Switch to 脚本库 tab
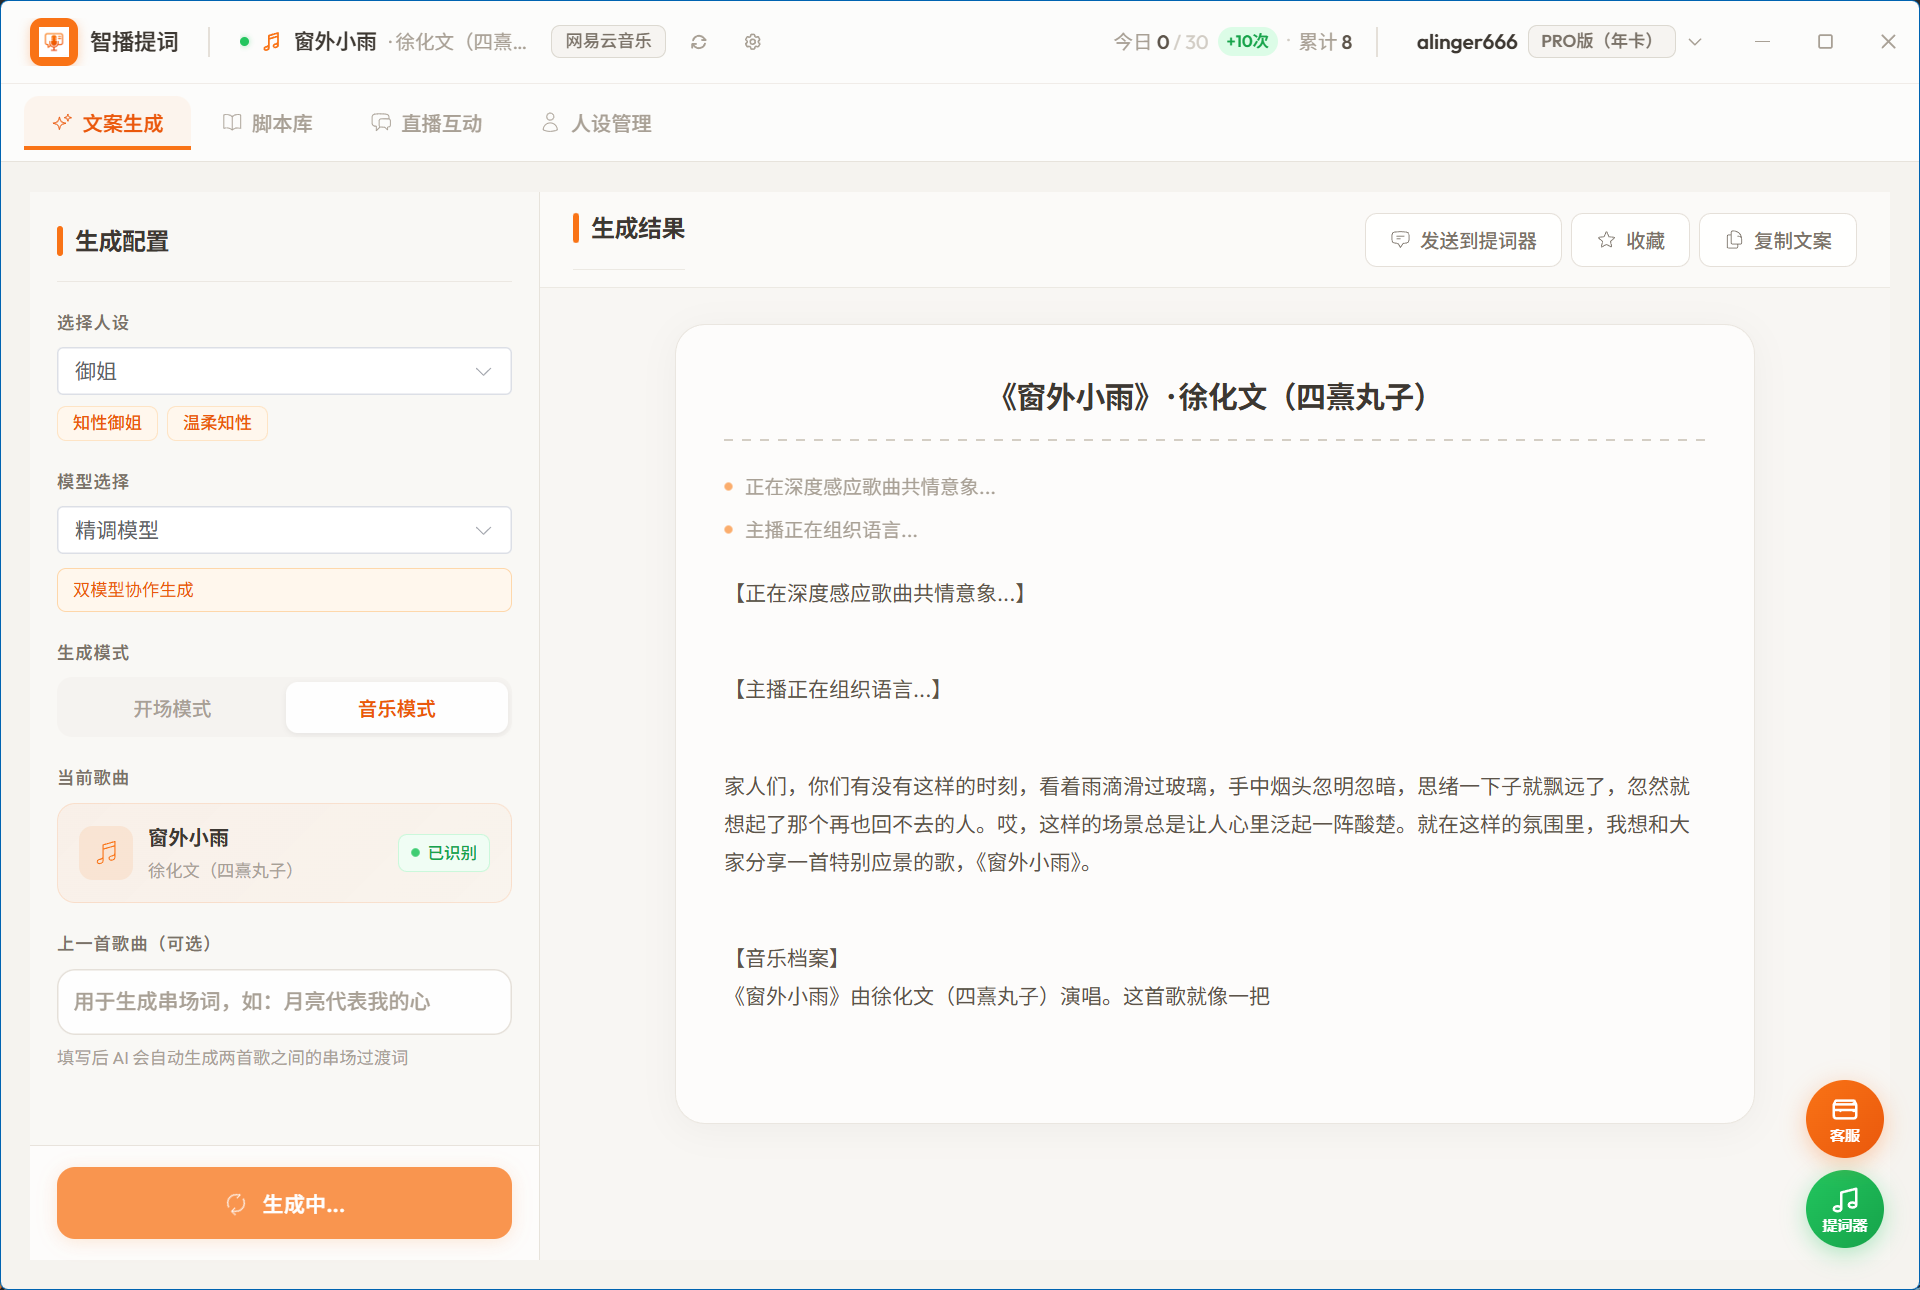 point(267,123)
